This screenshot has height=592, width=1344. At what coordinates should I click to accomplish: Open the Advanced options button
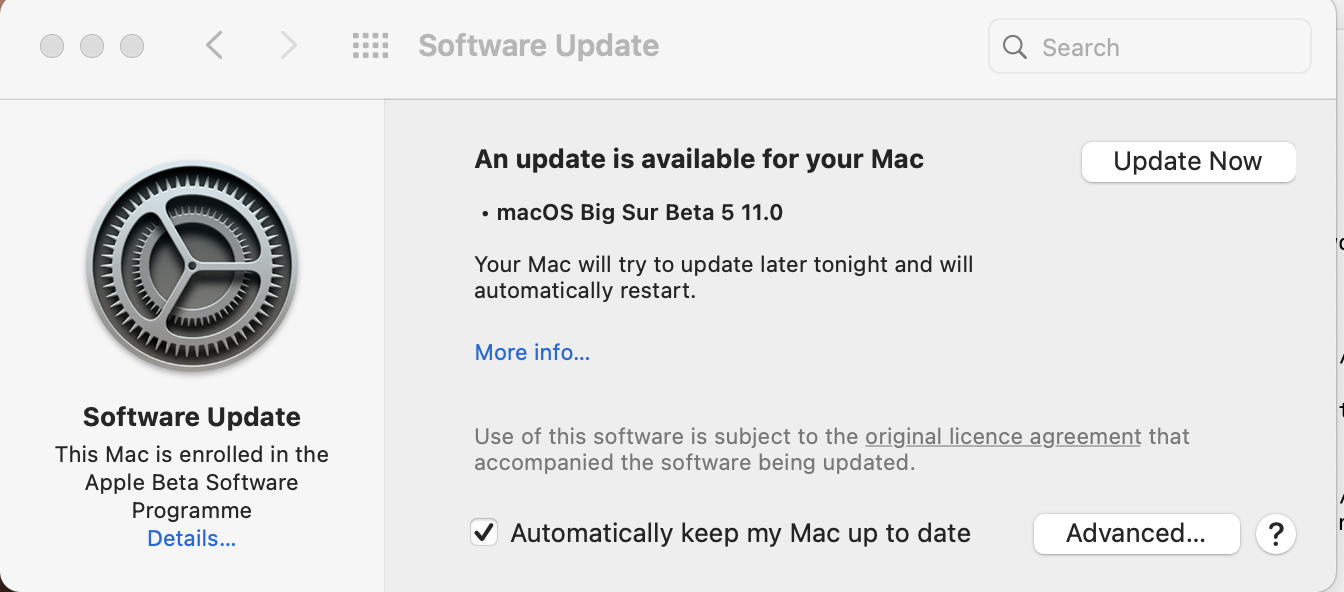pos(1136,534)
